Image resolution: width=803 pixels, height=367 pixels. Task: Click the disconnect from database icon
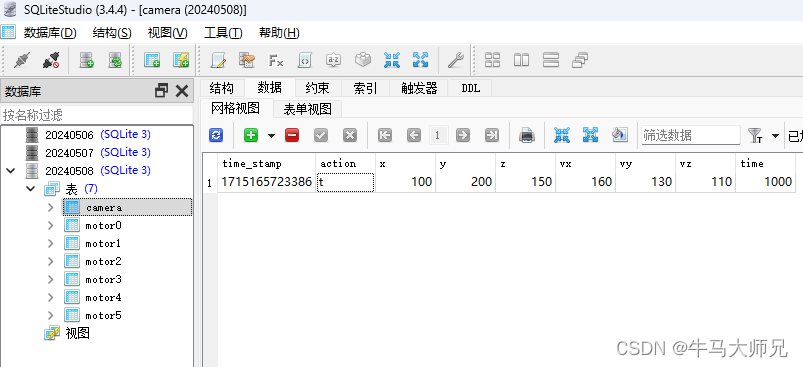pos(51,60)
